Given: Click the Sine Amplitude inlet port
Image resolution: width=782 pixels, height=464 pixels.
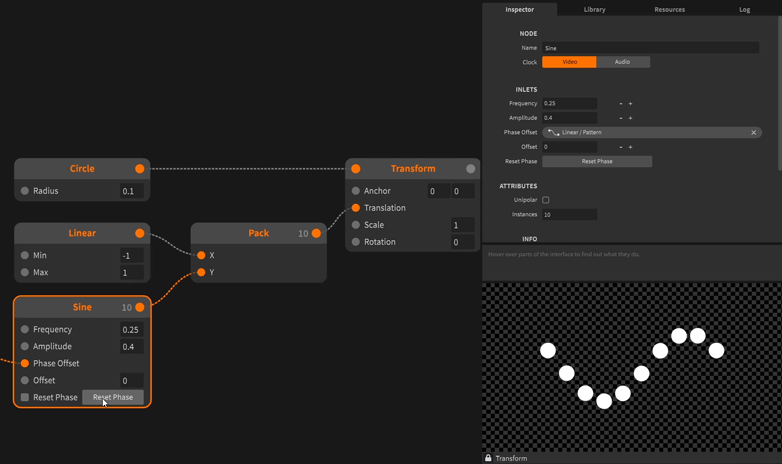Looking at the screenshot, I should pyautogui.click(x=24, y=346).
